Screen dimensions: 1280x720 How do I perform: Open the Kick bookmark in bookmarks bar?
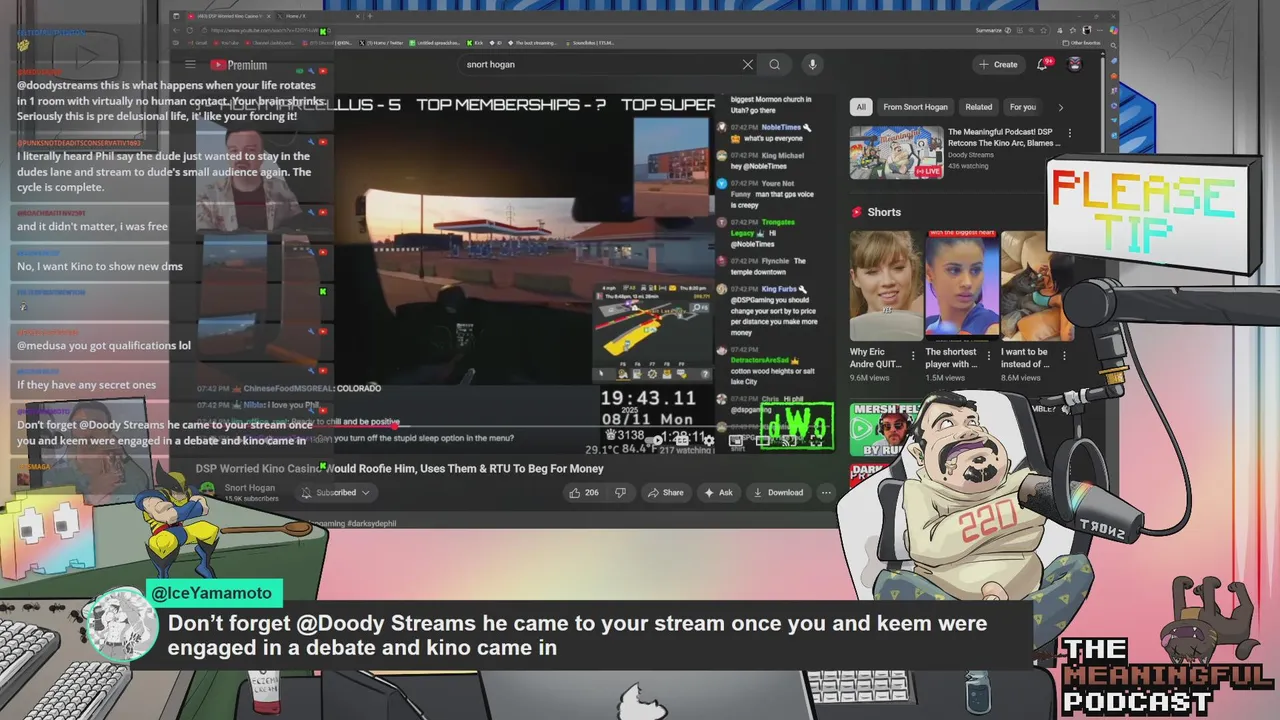pyautogui.click(x=474, y=43)
